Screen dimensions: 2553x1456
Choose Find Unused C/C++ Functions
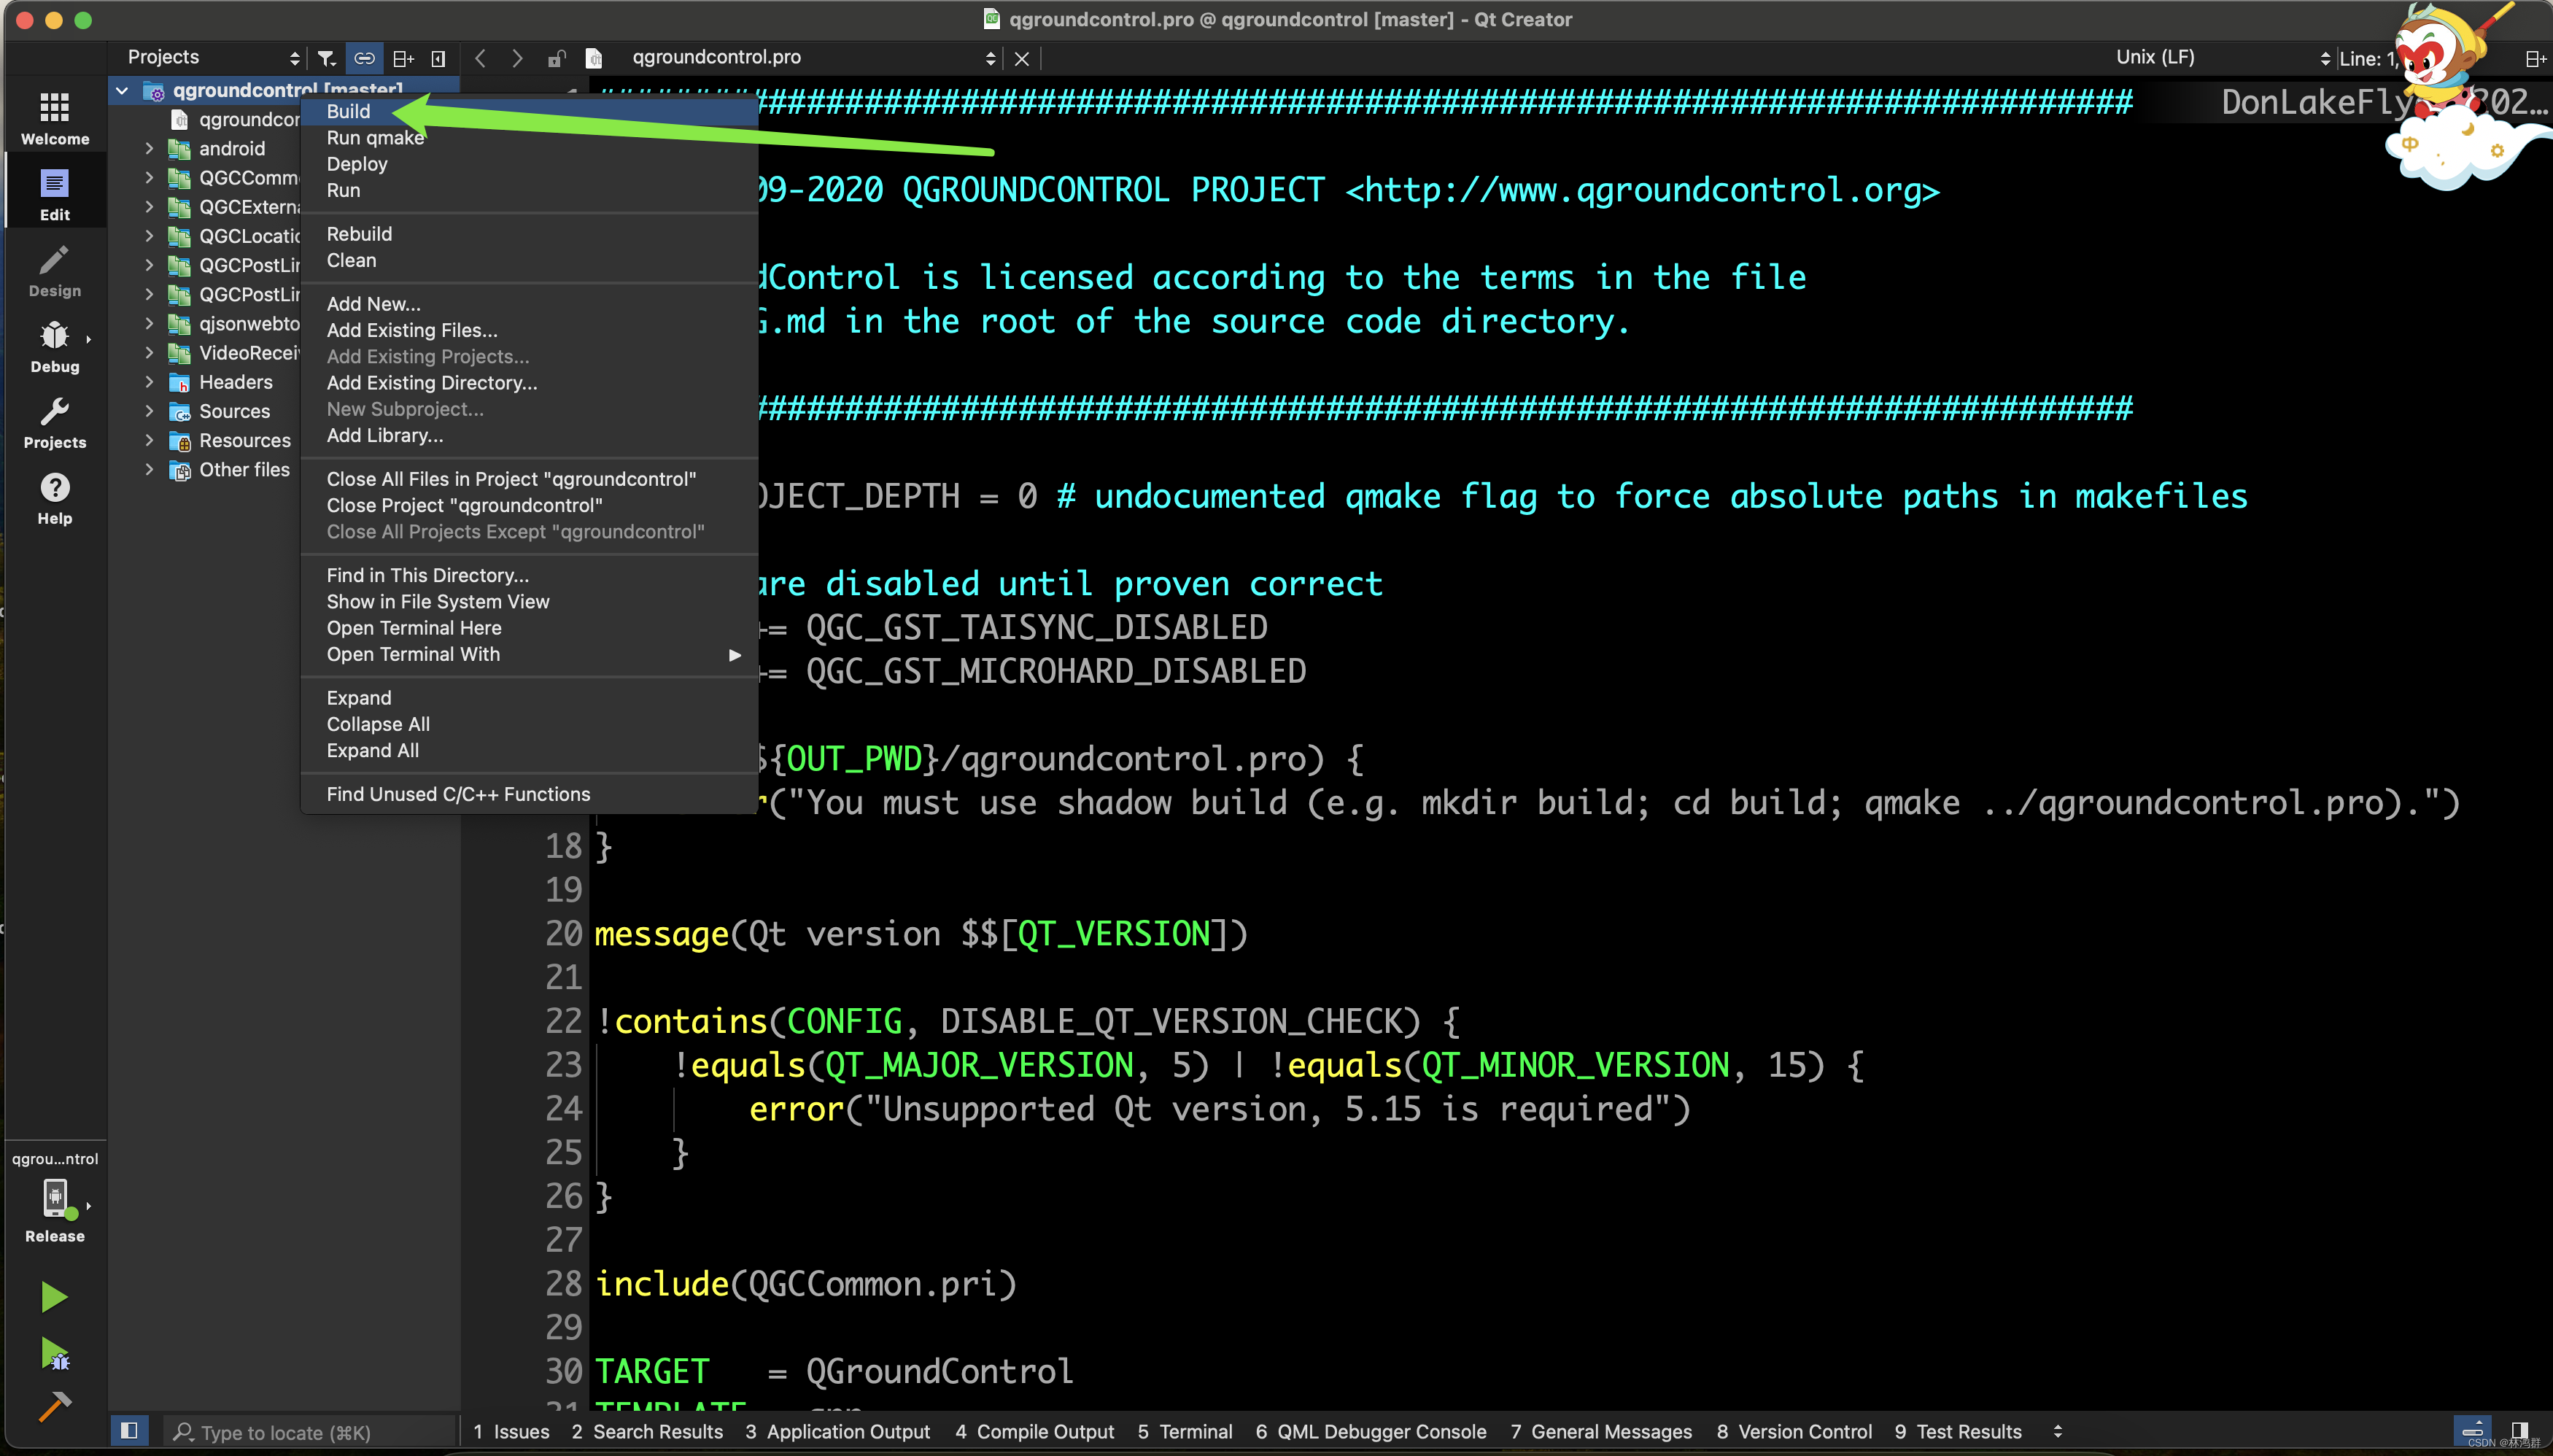528,794
